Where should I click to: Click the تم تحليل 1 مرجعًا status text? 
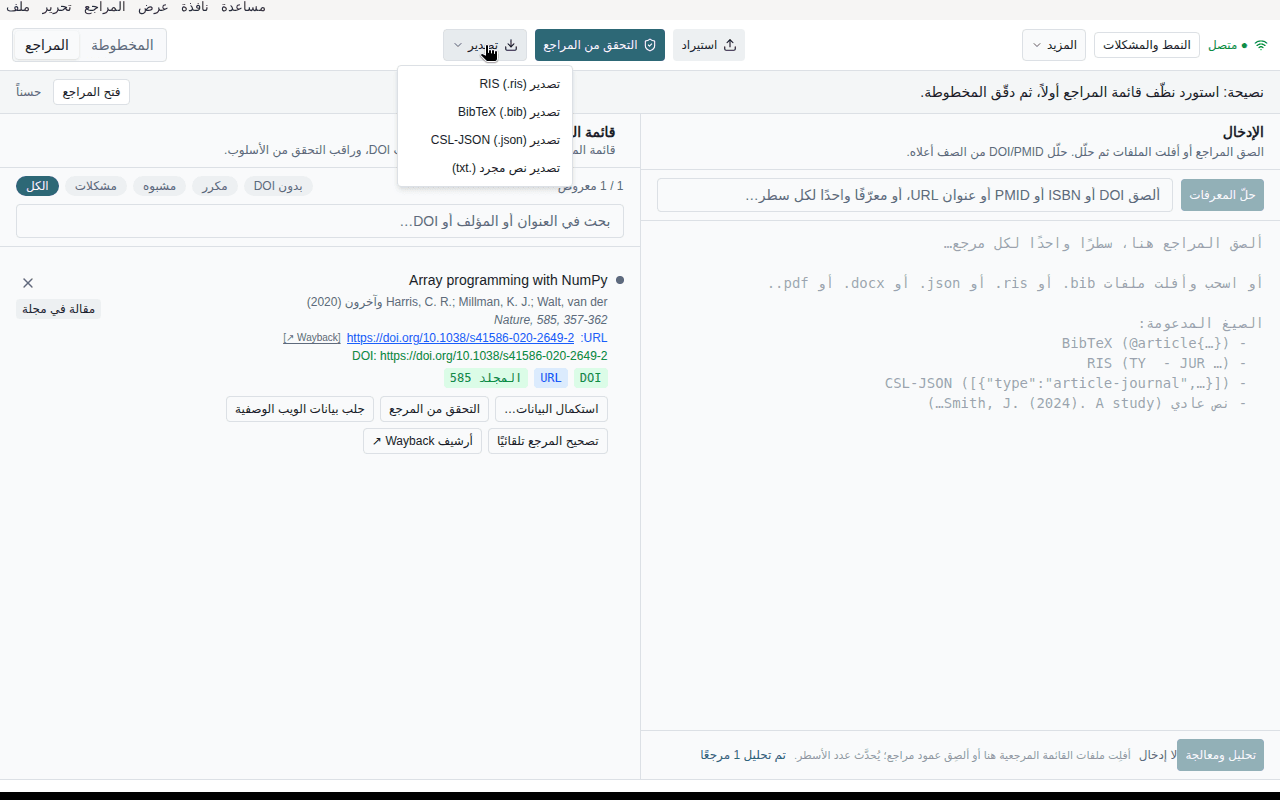(743, 755)
